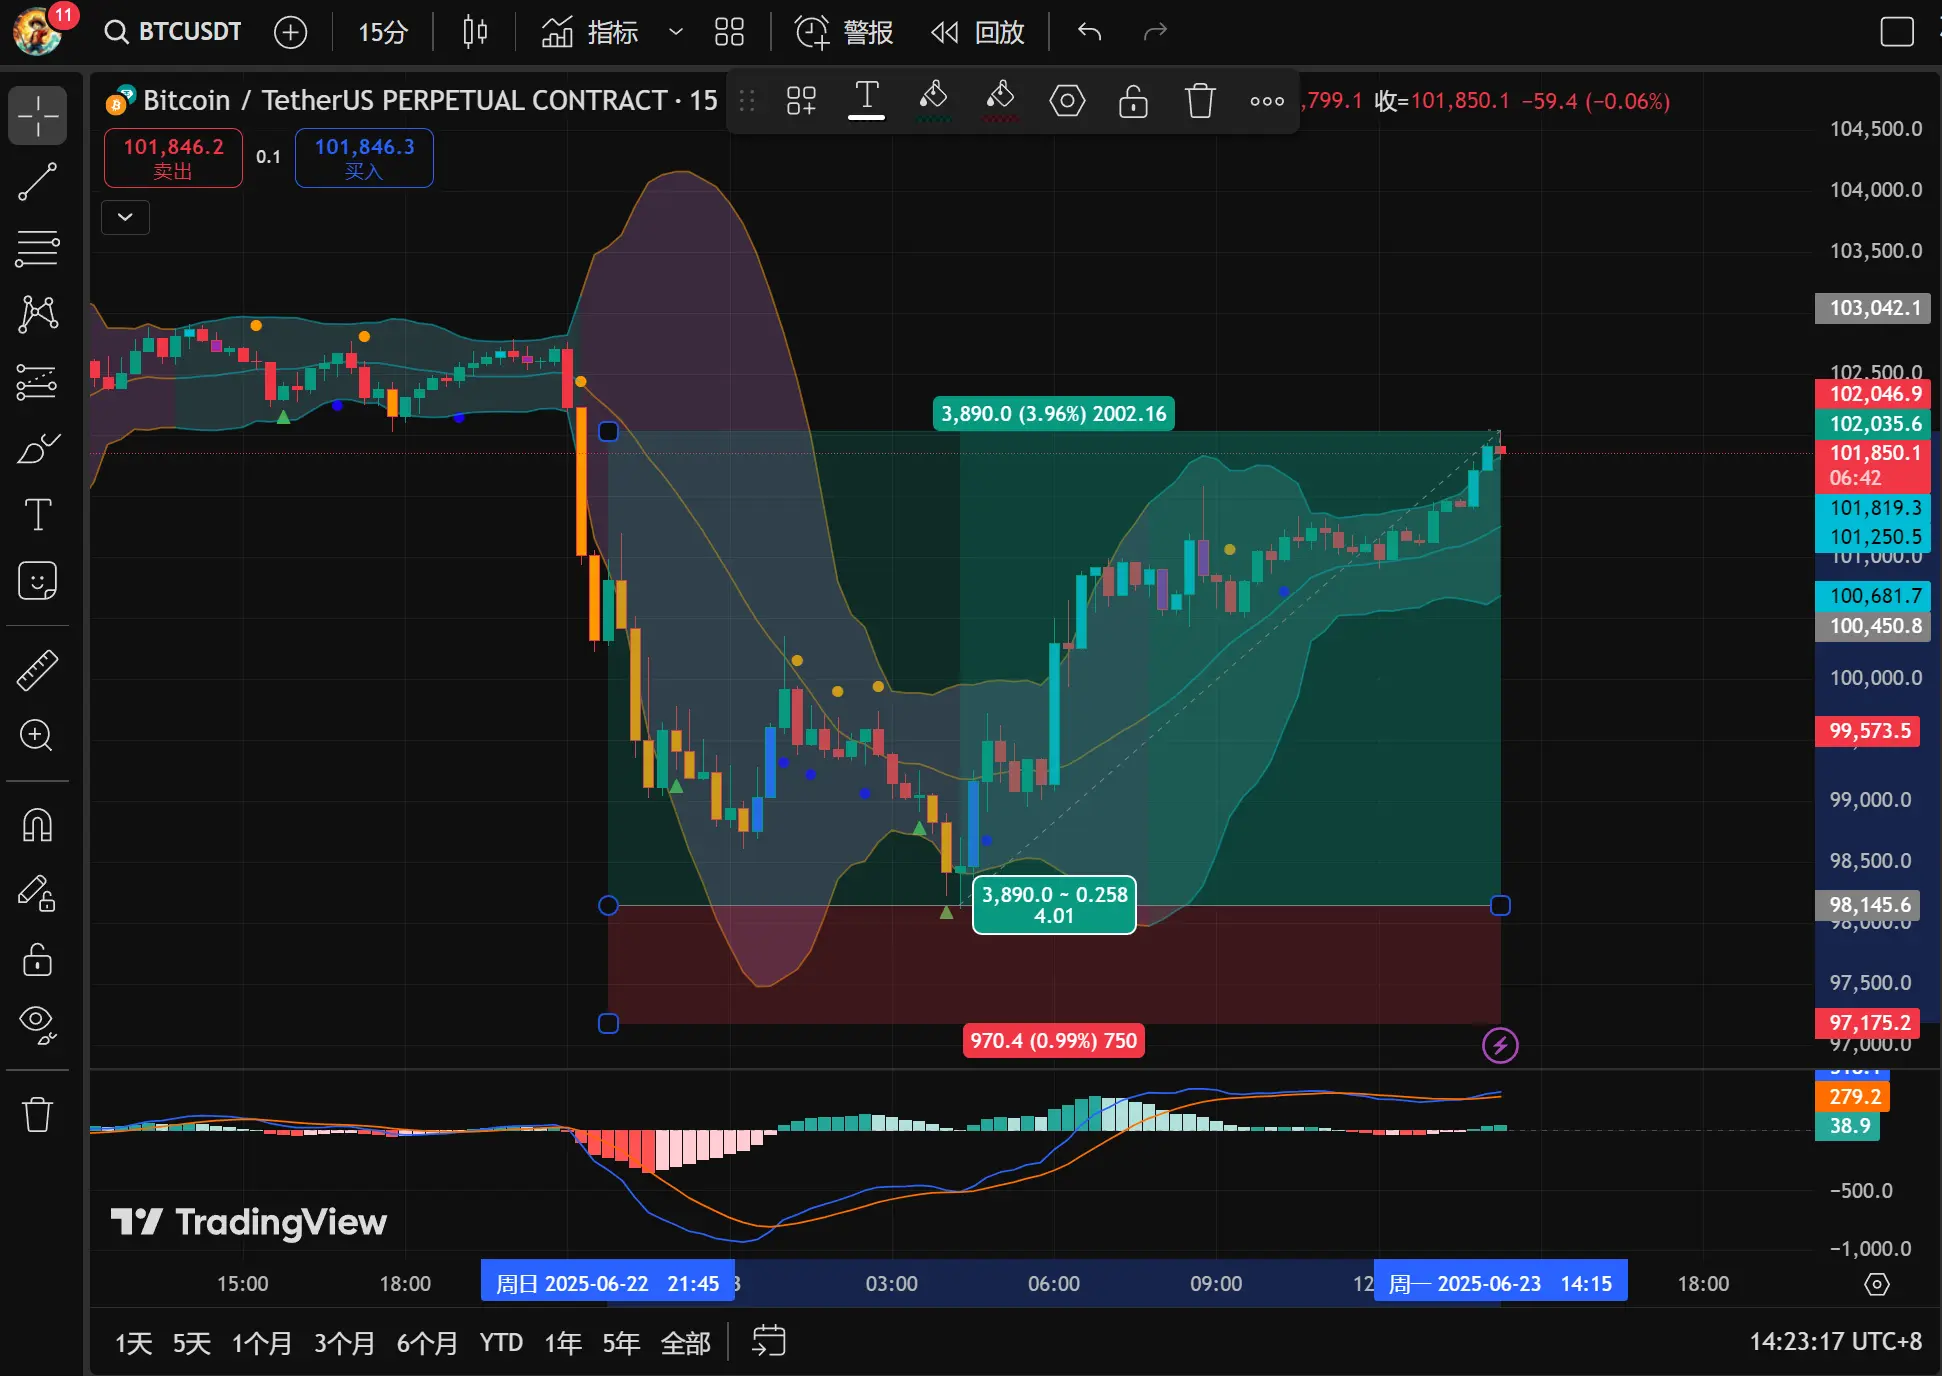Change the 15分 time interval
1942x1376 pixels.
[383, 32]
